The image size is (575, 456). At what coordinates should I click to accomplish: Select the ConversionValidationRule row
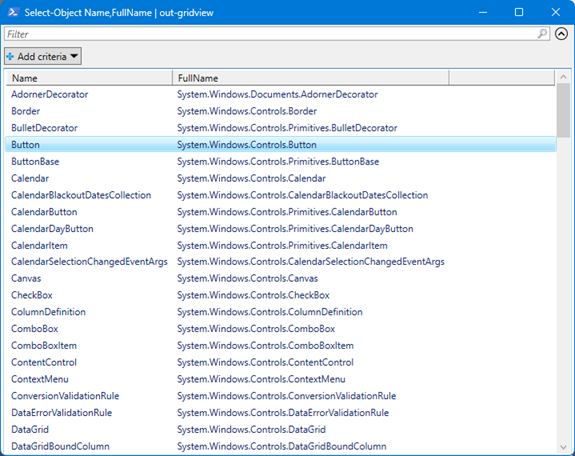281,396
